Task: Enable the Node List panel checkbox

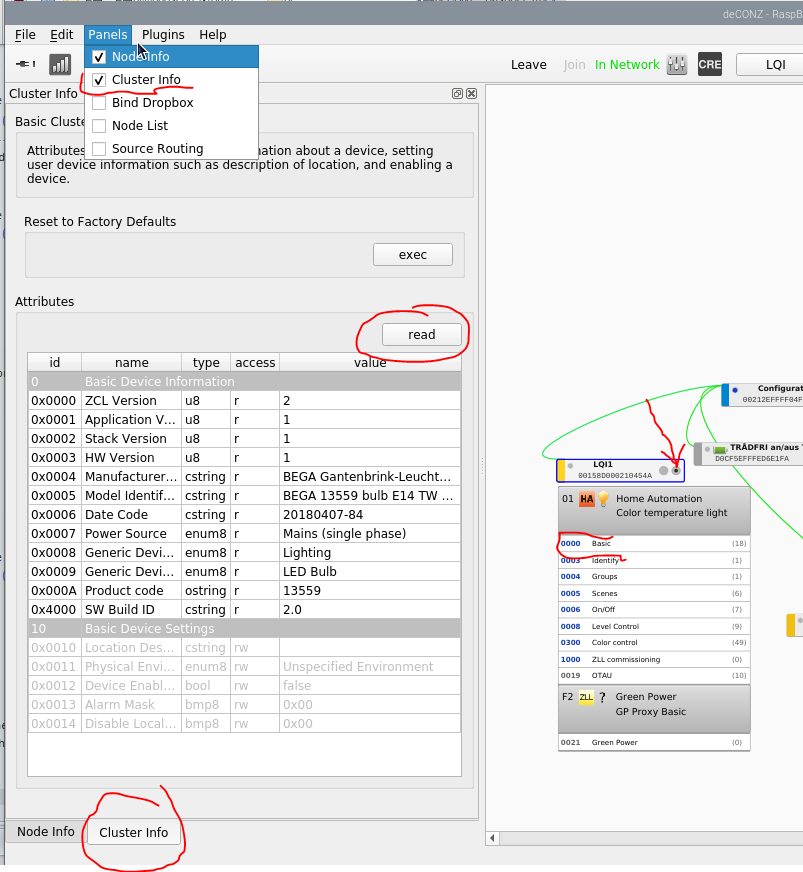Action: (x=99, y=126)
